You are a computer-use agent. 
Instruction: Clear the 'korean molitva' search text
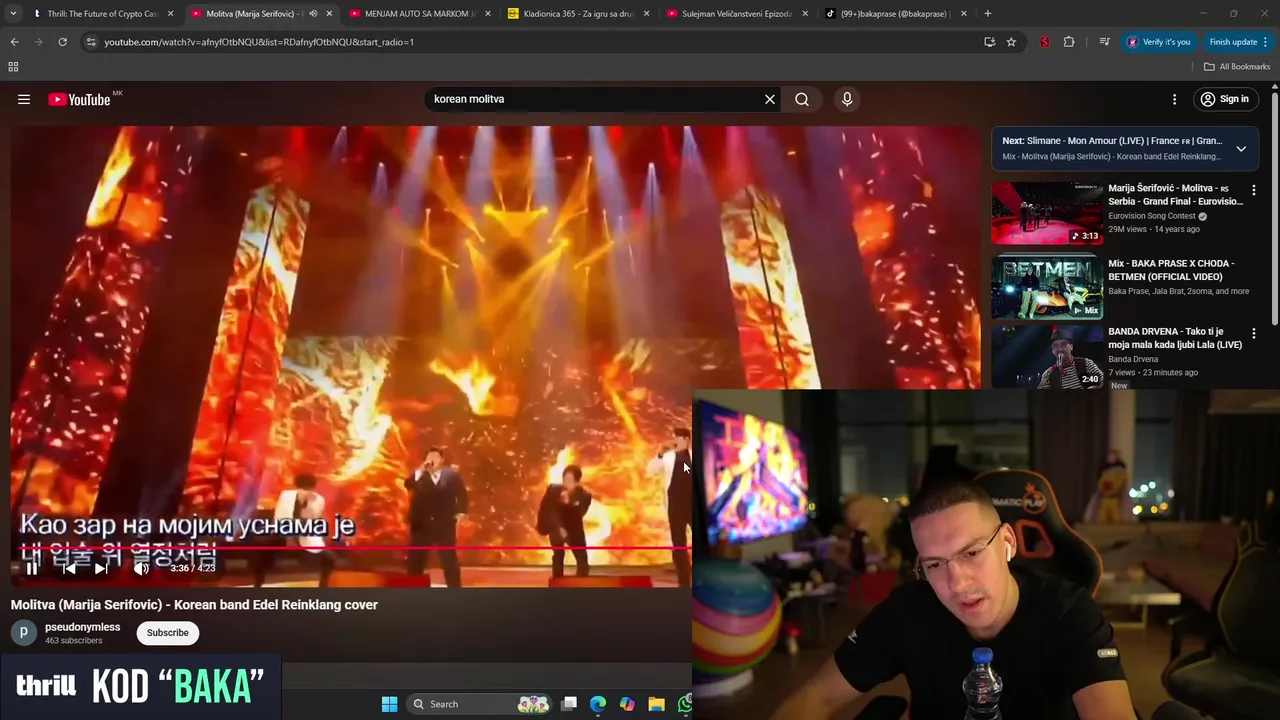coord(770,99)
